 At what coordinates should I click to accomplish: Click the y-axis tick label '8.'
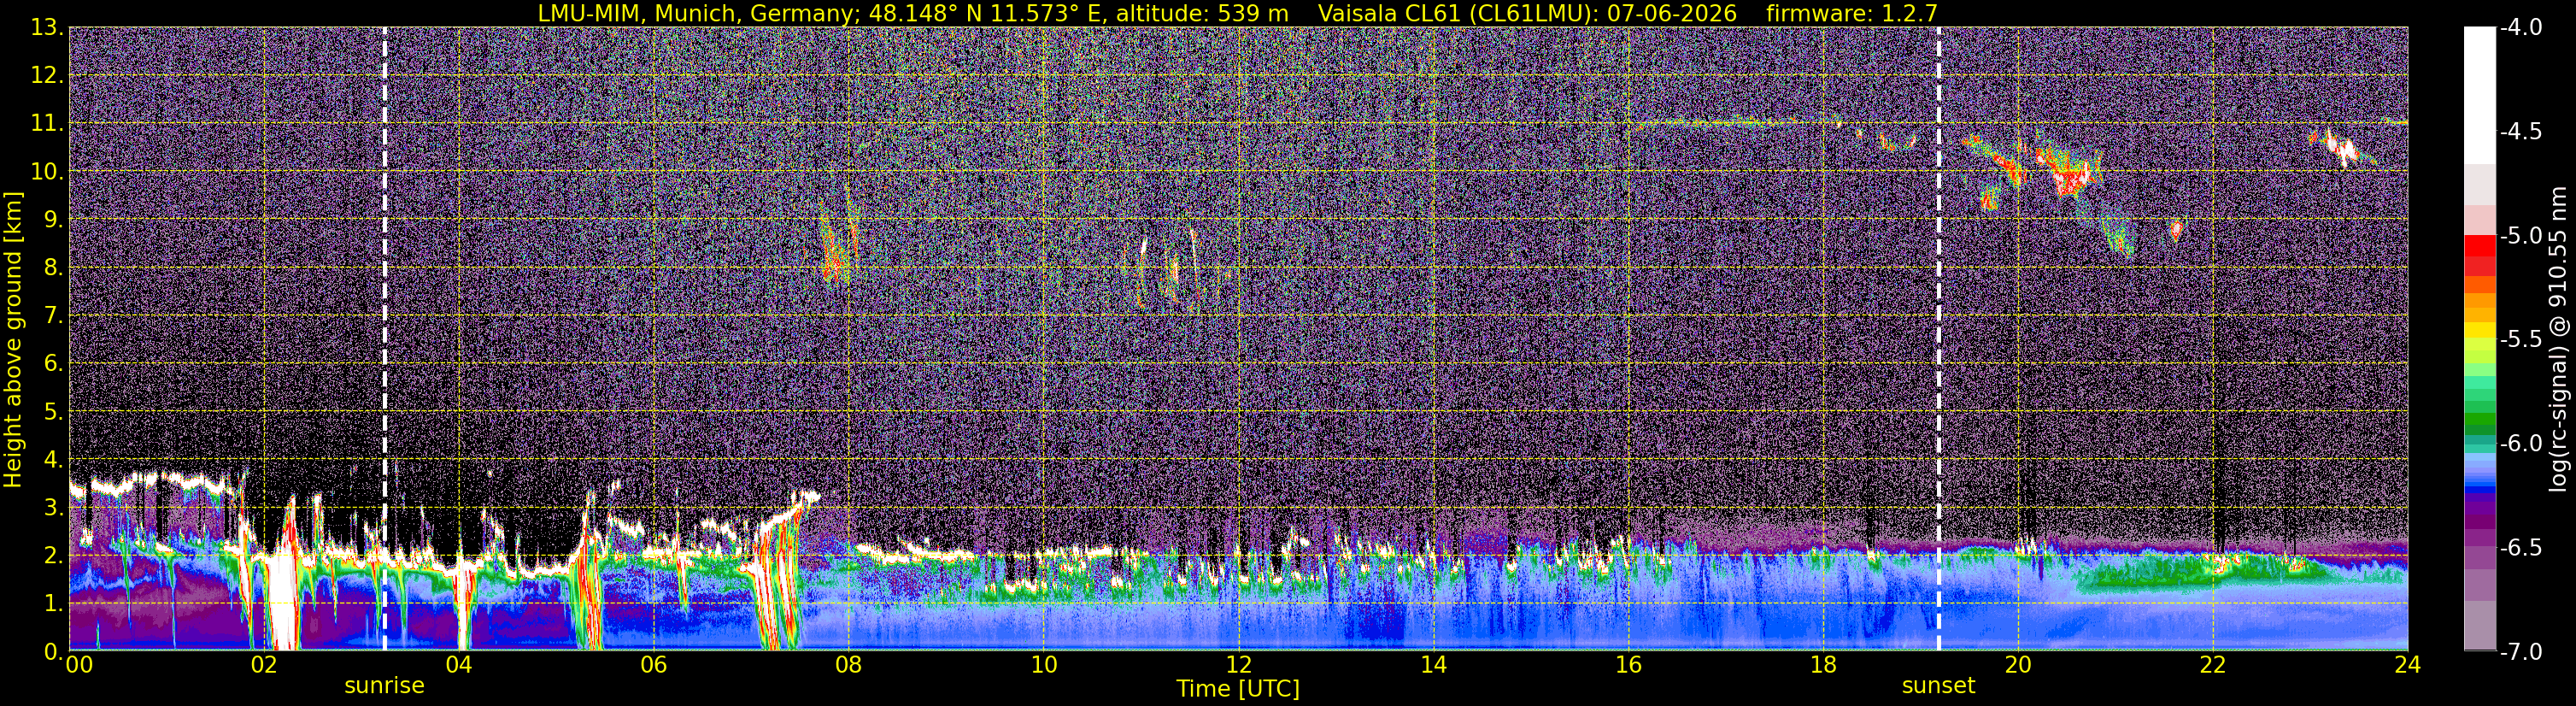point(53,268)
